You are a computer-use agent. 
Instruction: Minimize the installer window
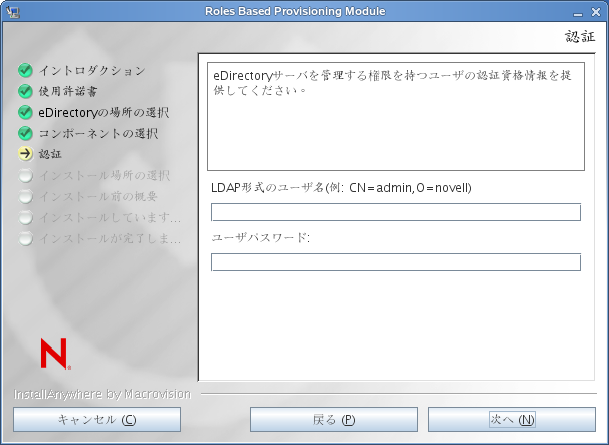click(578, 13)
